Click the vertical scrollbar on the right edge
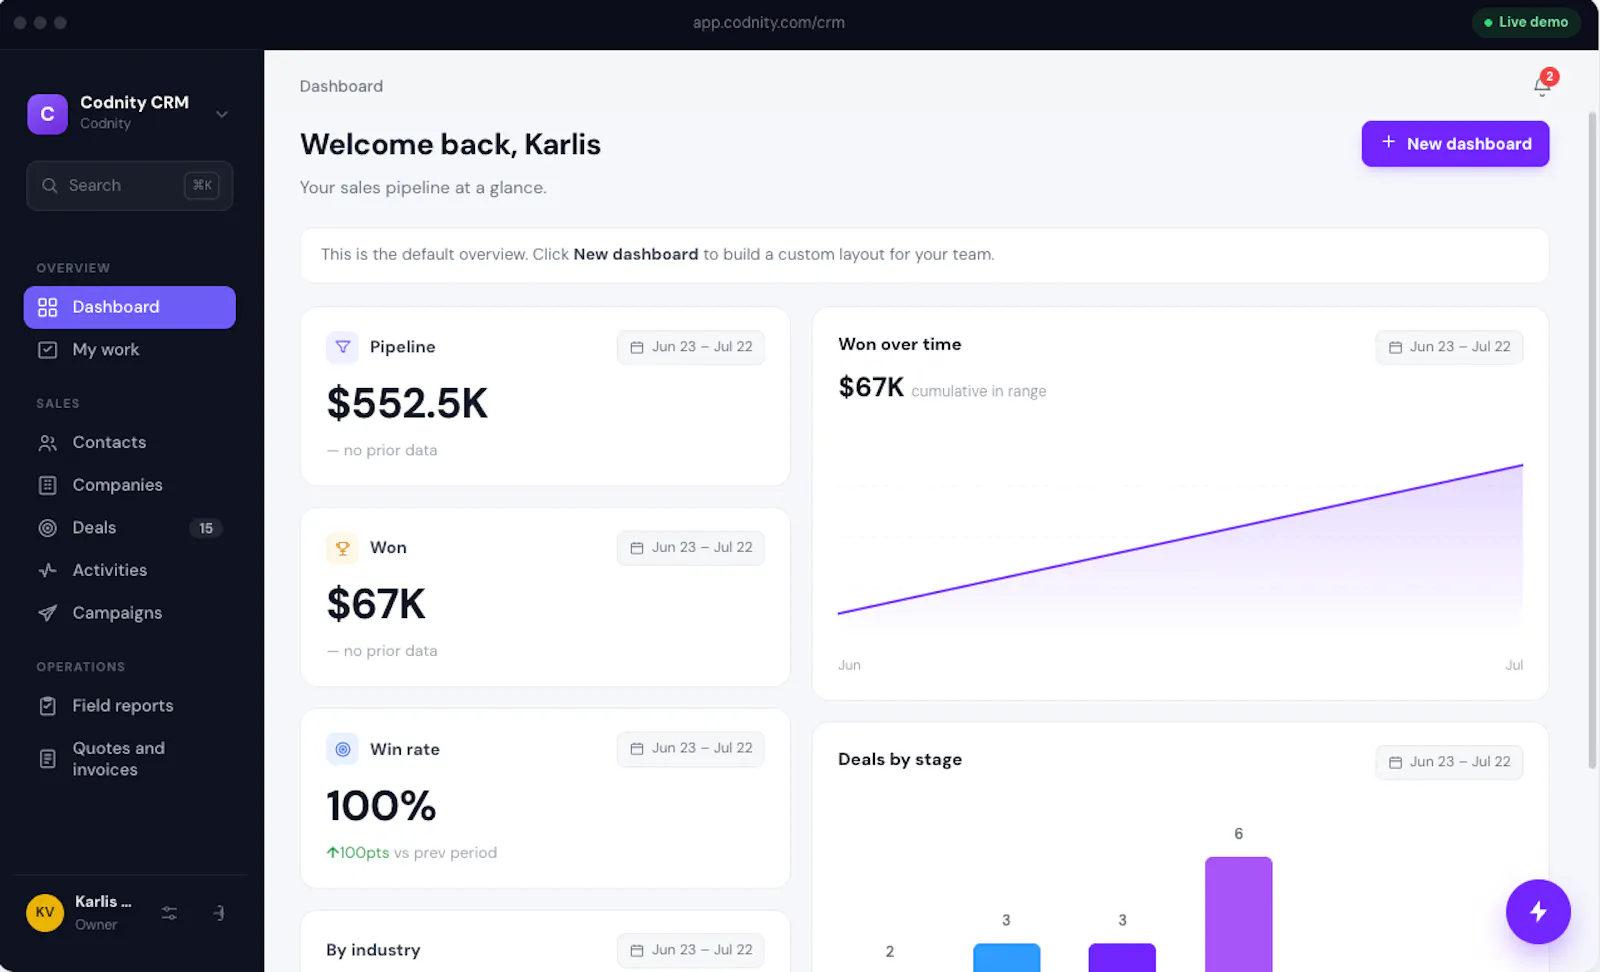This screenshot has width=1600, height=972. 1592,440
